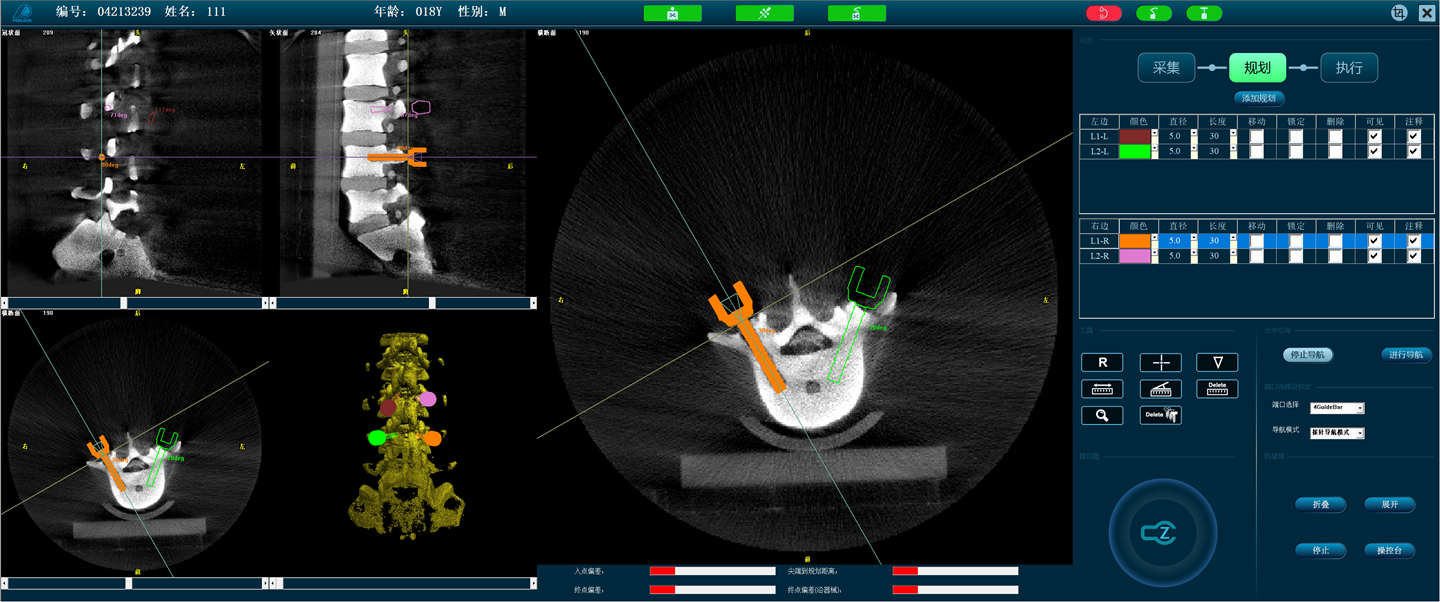Click the 添加规划 add plan button
Image resolution: width=1440 pixels, height=602 pixels.
[x=1257, y=98]
